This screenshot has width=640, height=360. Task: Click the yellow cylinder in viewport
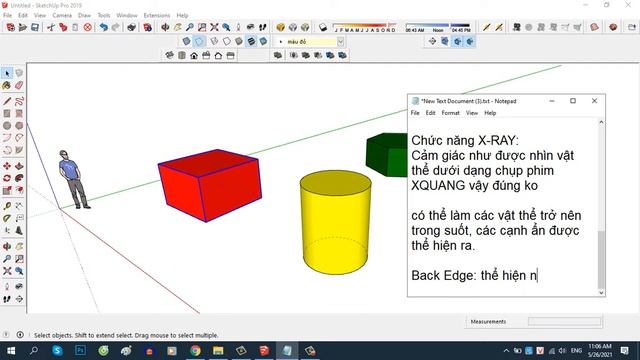point(336,222)
